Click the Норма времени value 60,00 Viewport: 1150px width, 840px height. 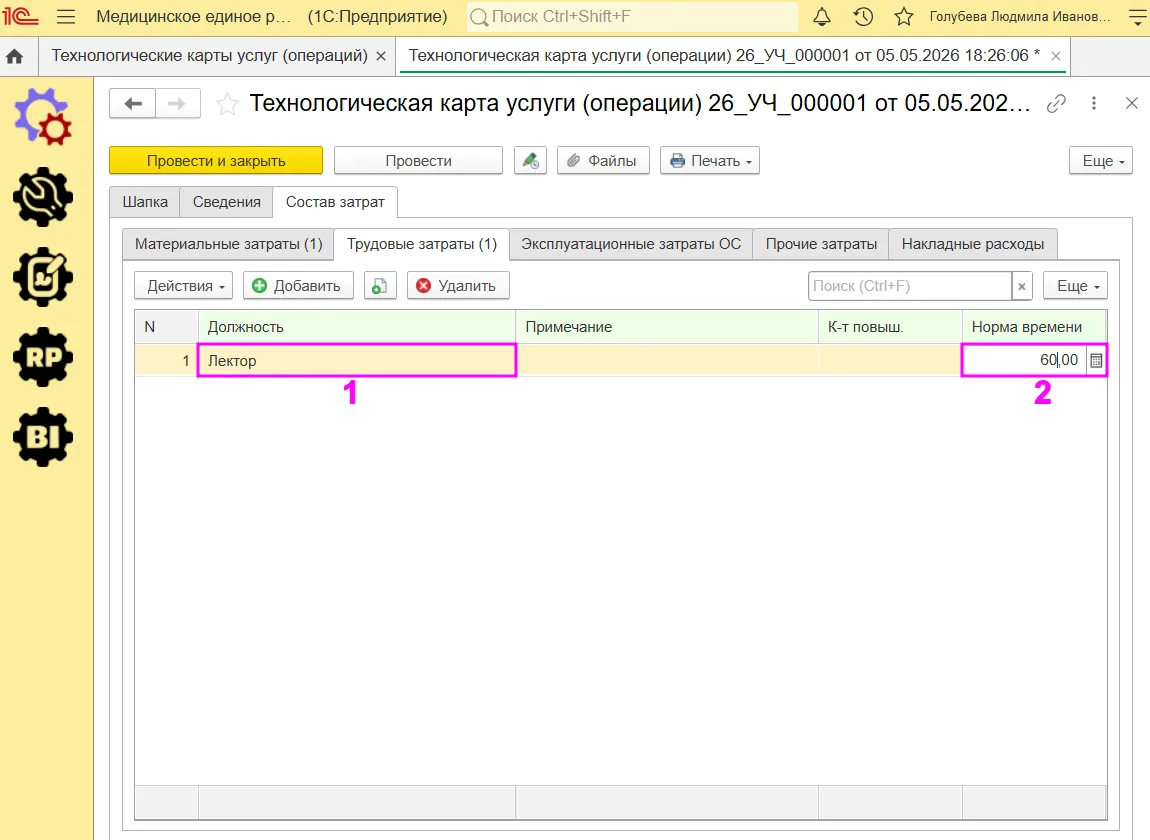coord(1058,360)
